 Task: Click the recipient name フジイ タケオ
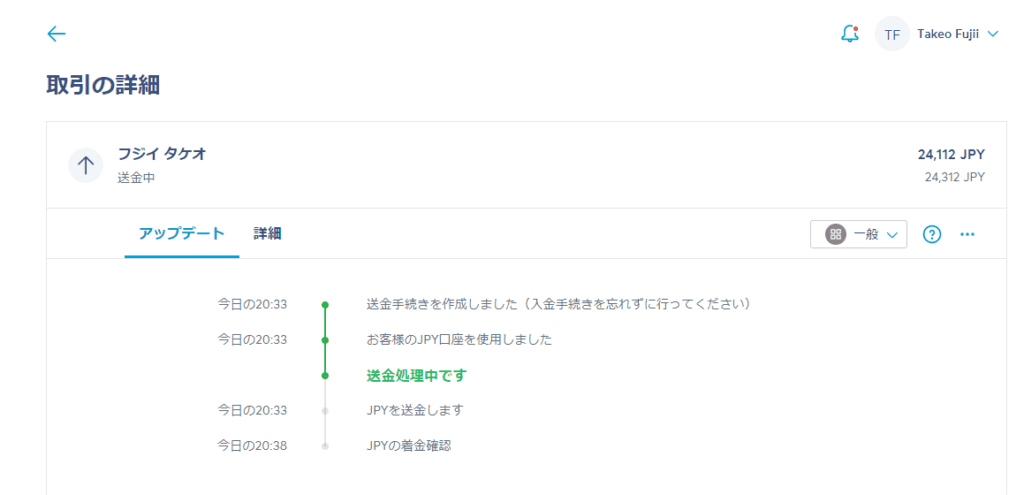click(x=162, y=154)
